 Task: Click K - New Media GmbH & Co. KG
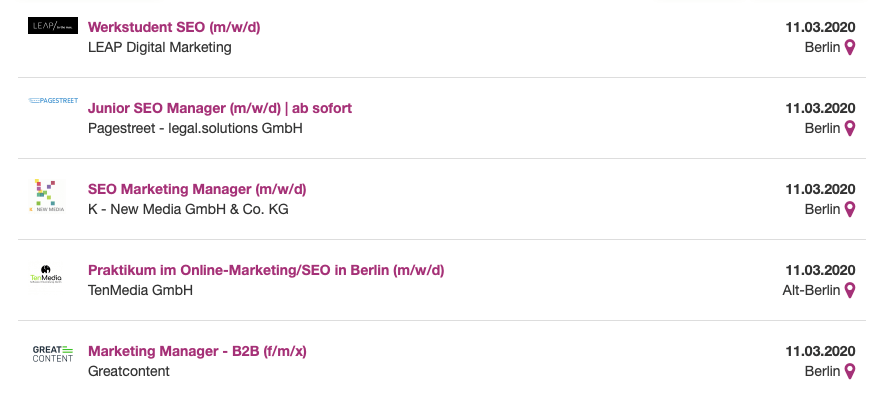point(188,209)
